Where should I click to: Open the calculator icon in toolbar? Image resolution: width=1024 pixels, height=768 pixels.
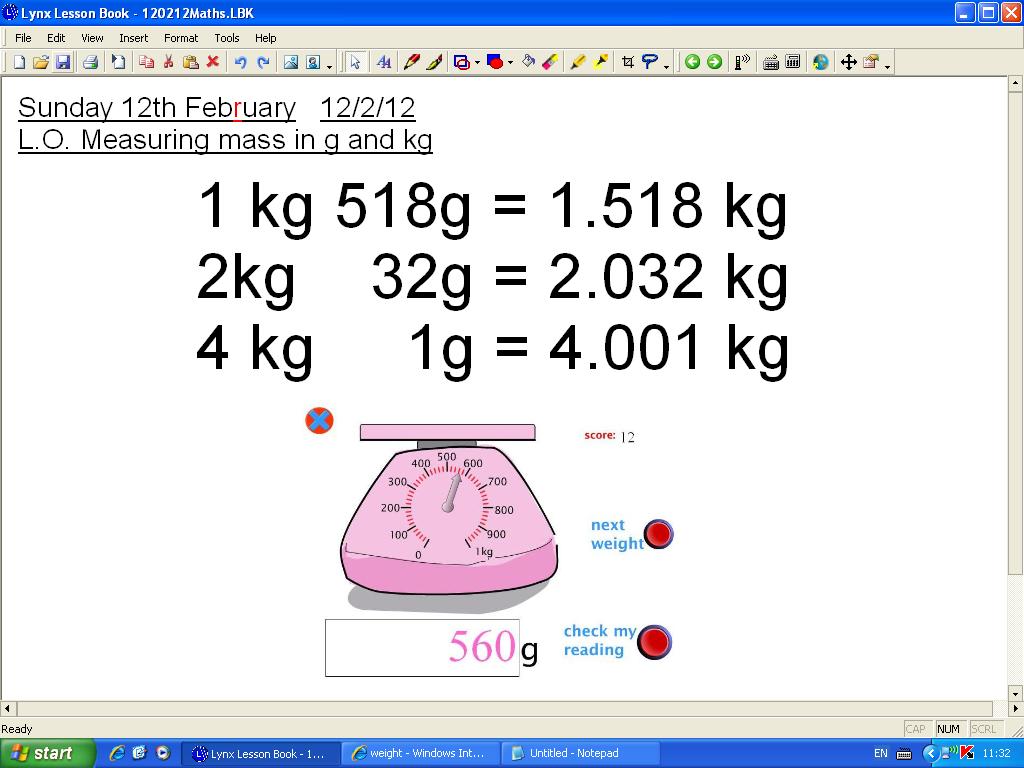793,62
